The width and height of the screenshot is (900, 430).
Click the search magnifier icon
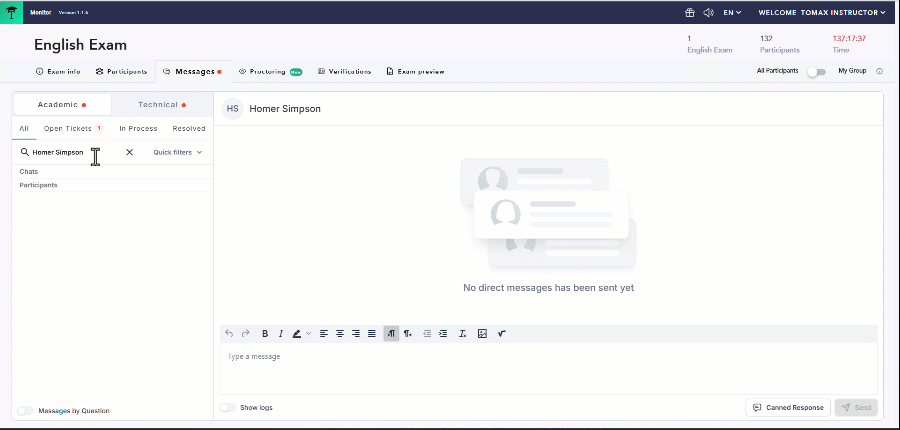[x=25, y=152]
